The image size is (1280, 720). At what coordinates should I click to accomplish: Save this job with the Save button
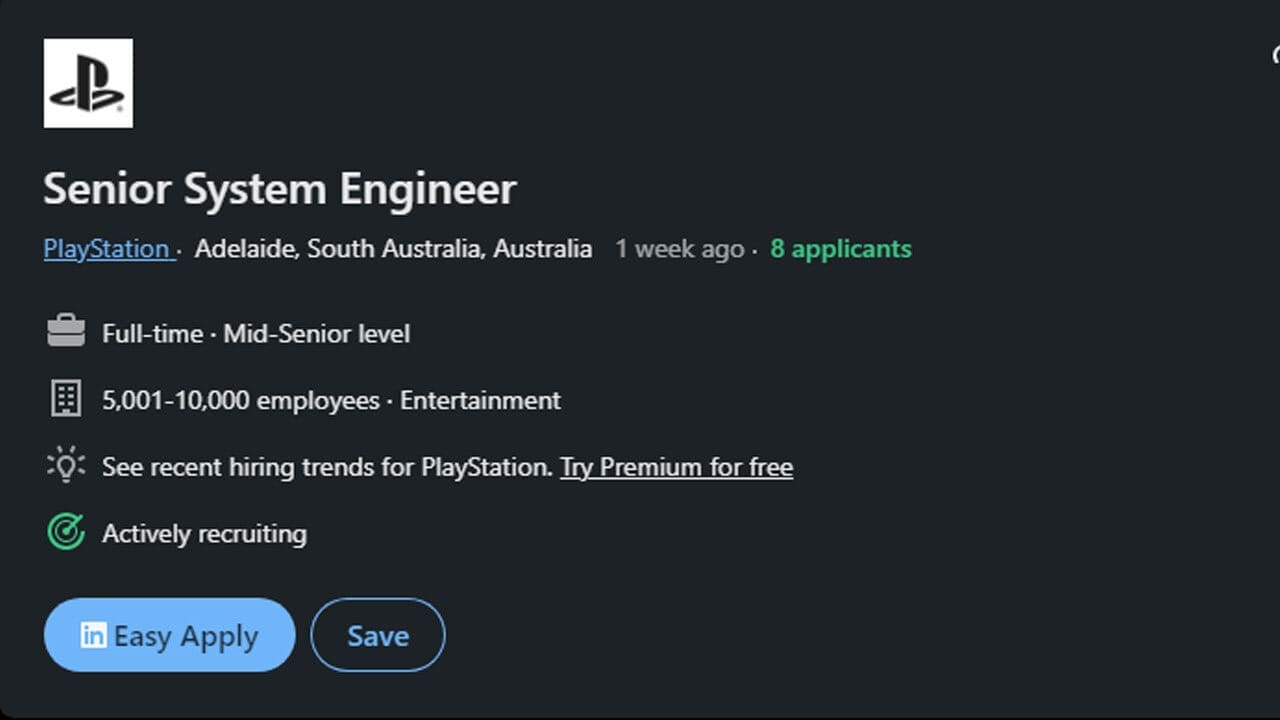378,635
